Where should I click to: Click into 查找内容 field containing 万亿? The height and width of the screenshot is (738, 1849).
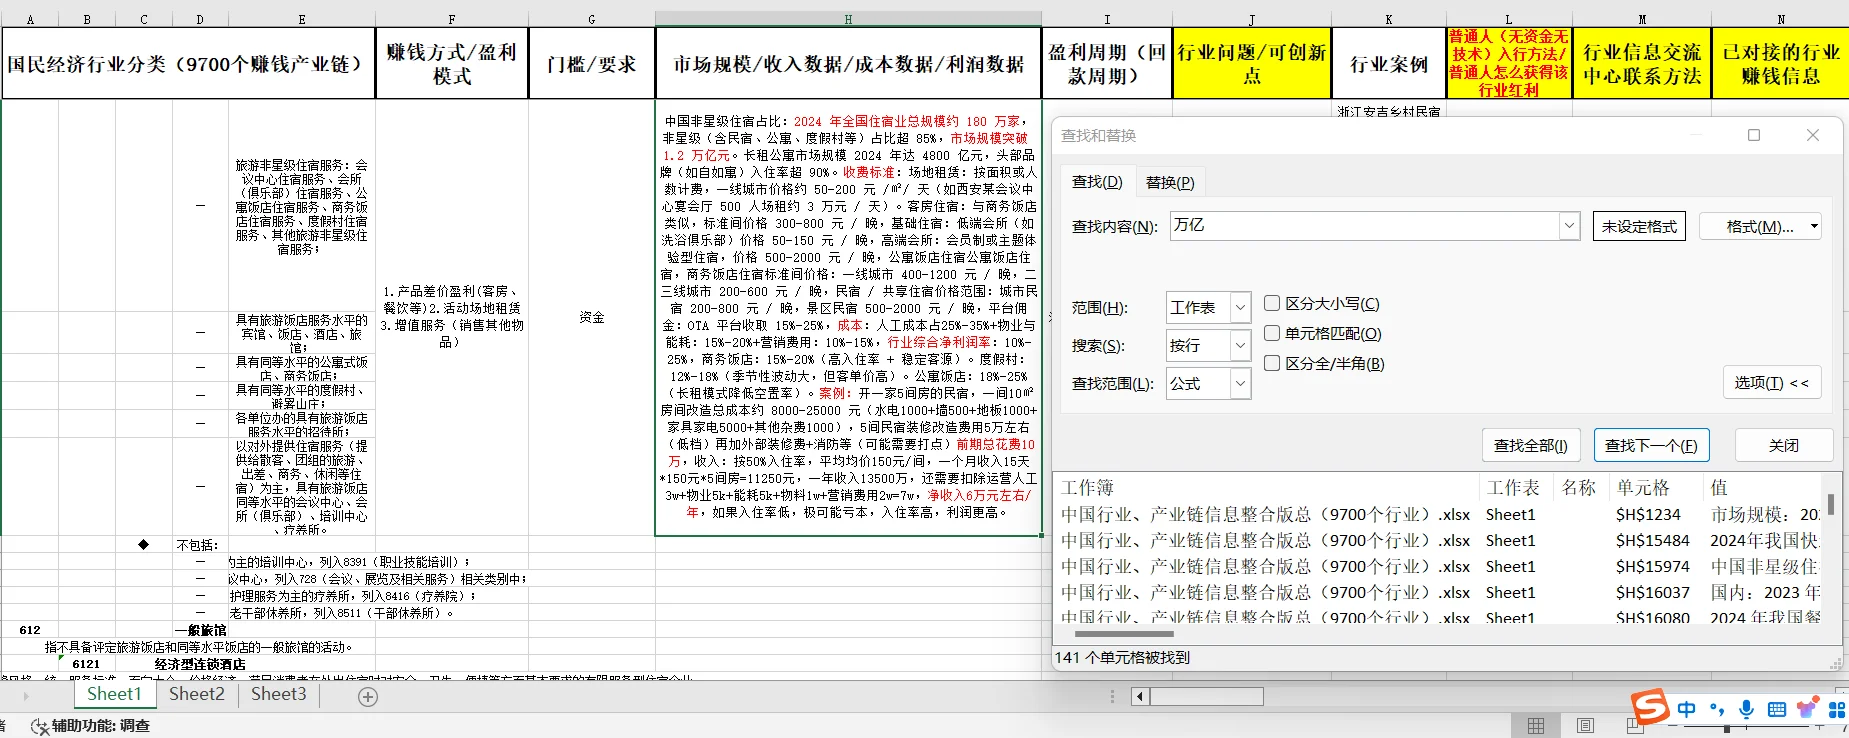pyautogui.click(x=1364, y=226)
